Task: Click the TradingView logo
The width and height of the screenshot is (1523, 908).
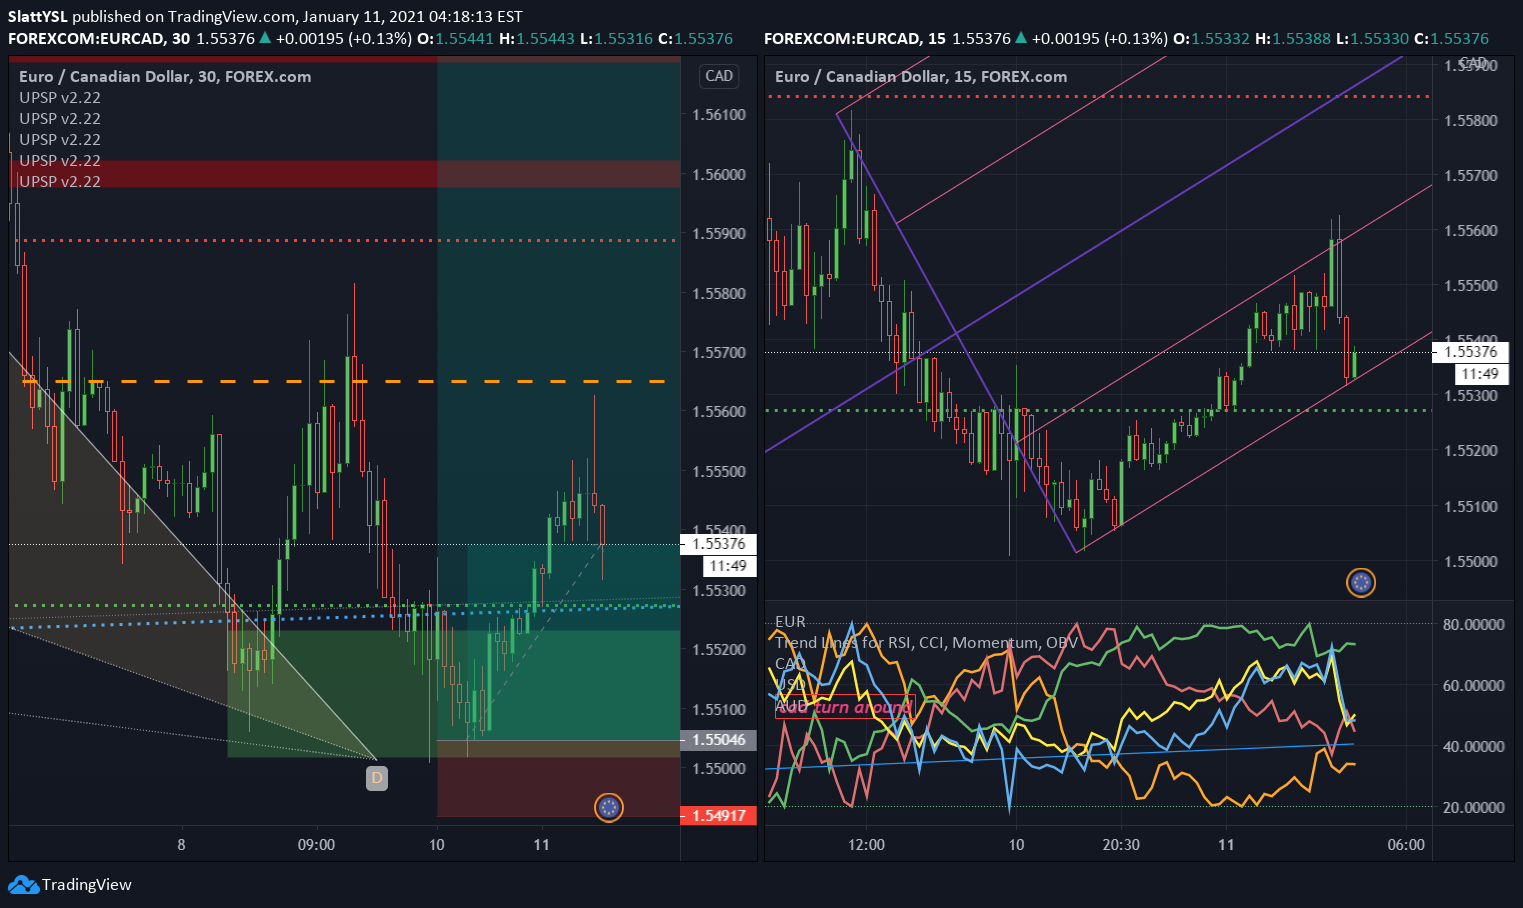Action: point(70,884)
